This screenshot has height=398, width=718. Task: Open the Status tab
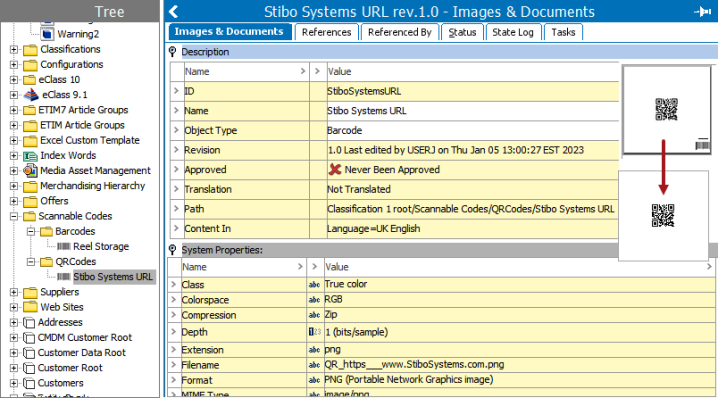[x=462, y=32]
